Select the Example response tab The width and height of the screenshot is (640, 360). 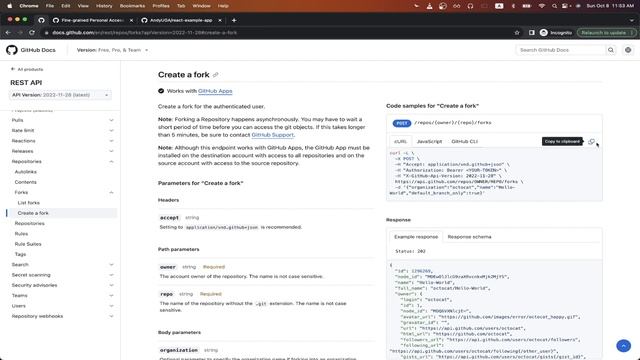click(x=416, y=237)
